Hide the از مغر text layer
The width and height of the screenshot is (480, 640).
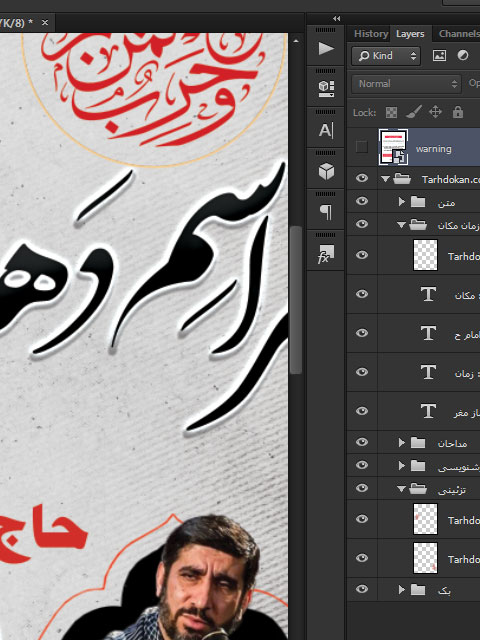pos(362,411)
